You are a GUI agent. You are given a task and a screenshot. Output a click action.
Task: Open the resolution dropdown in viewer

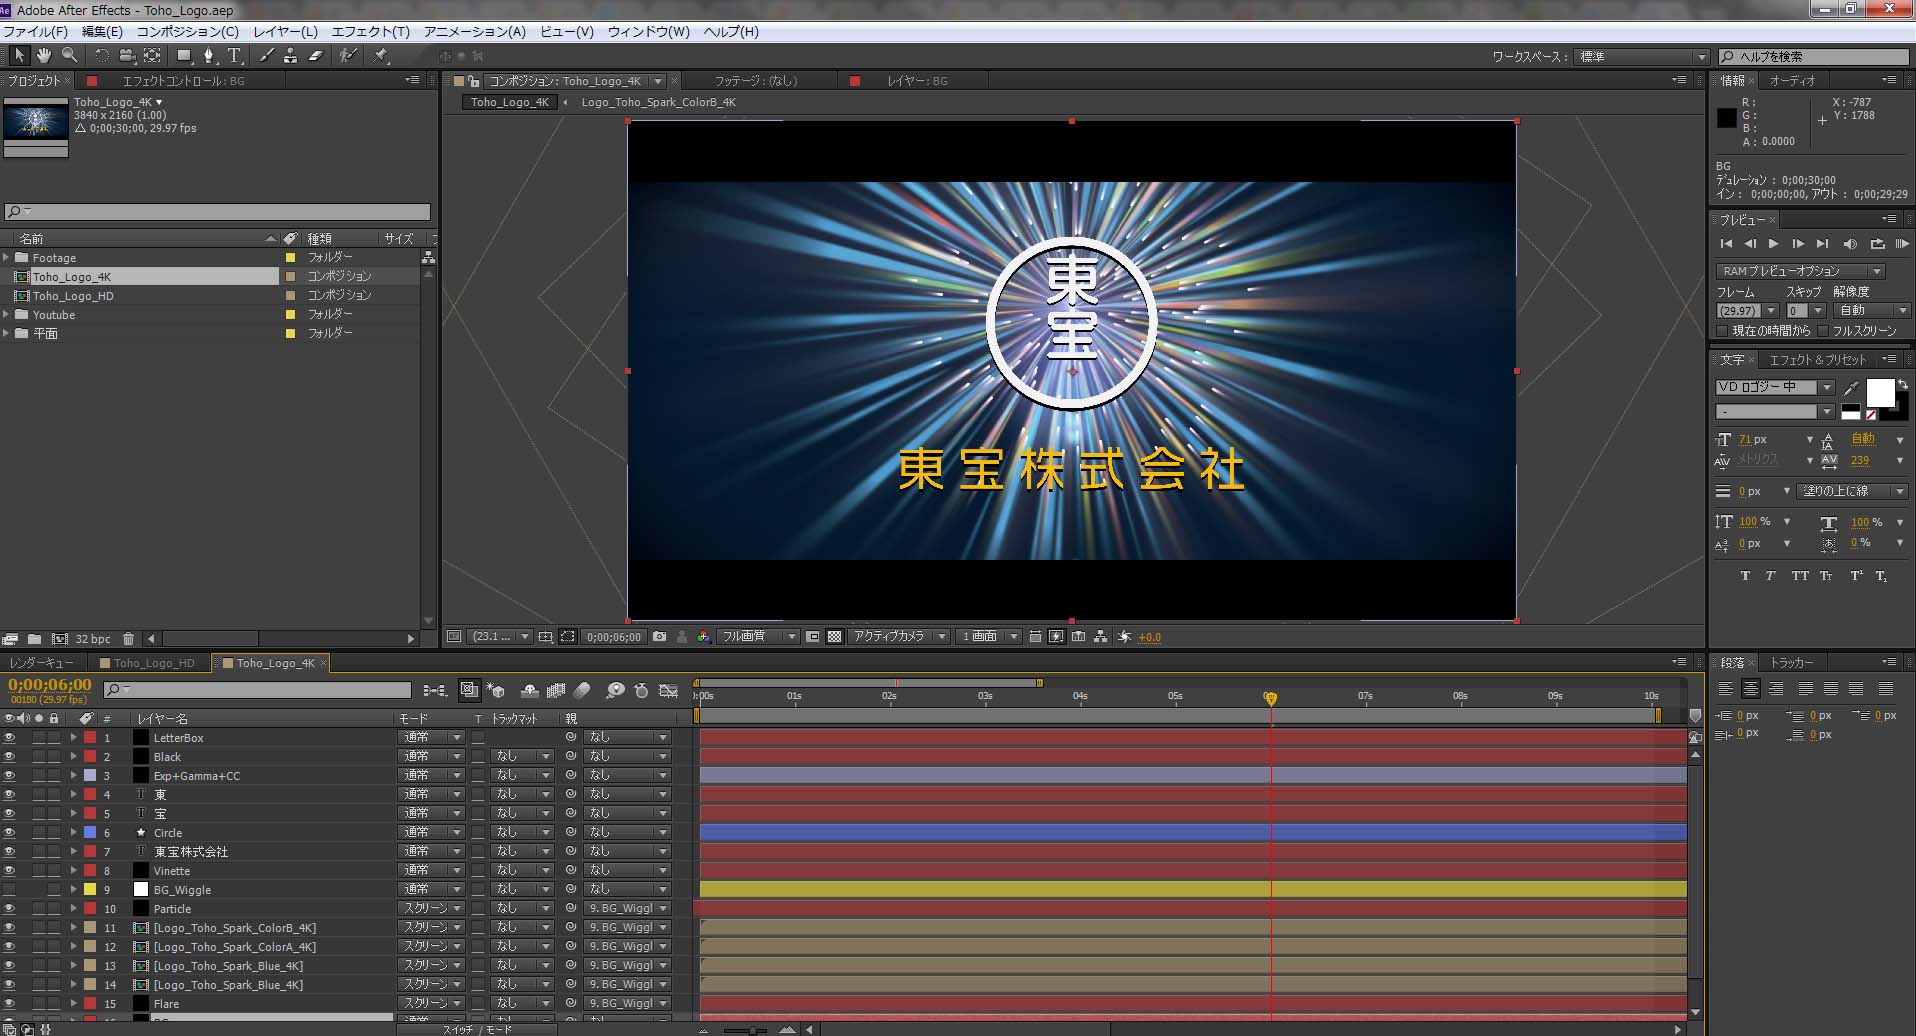[758, 636]
